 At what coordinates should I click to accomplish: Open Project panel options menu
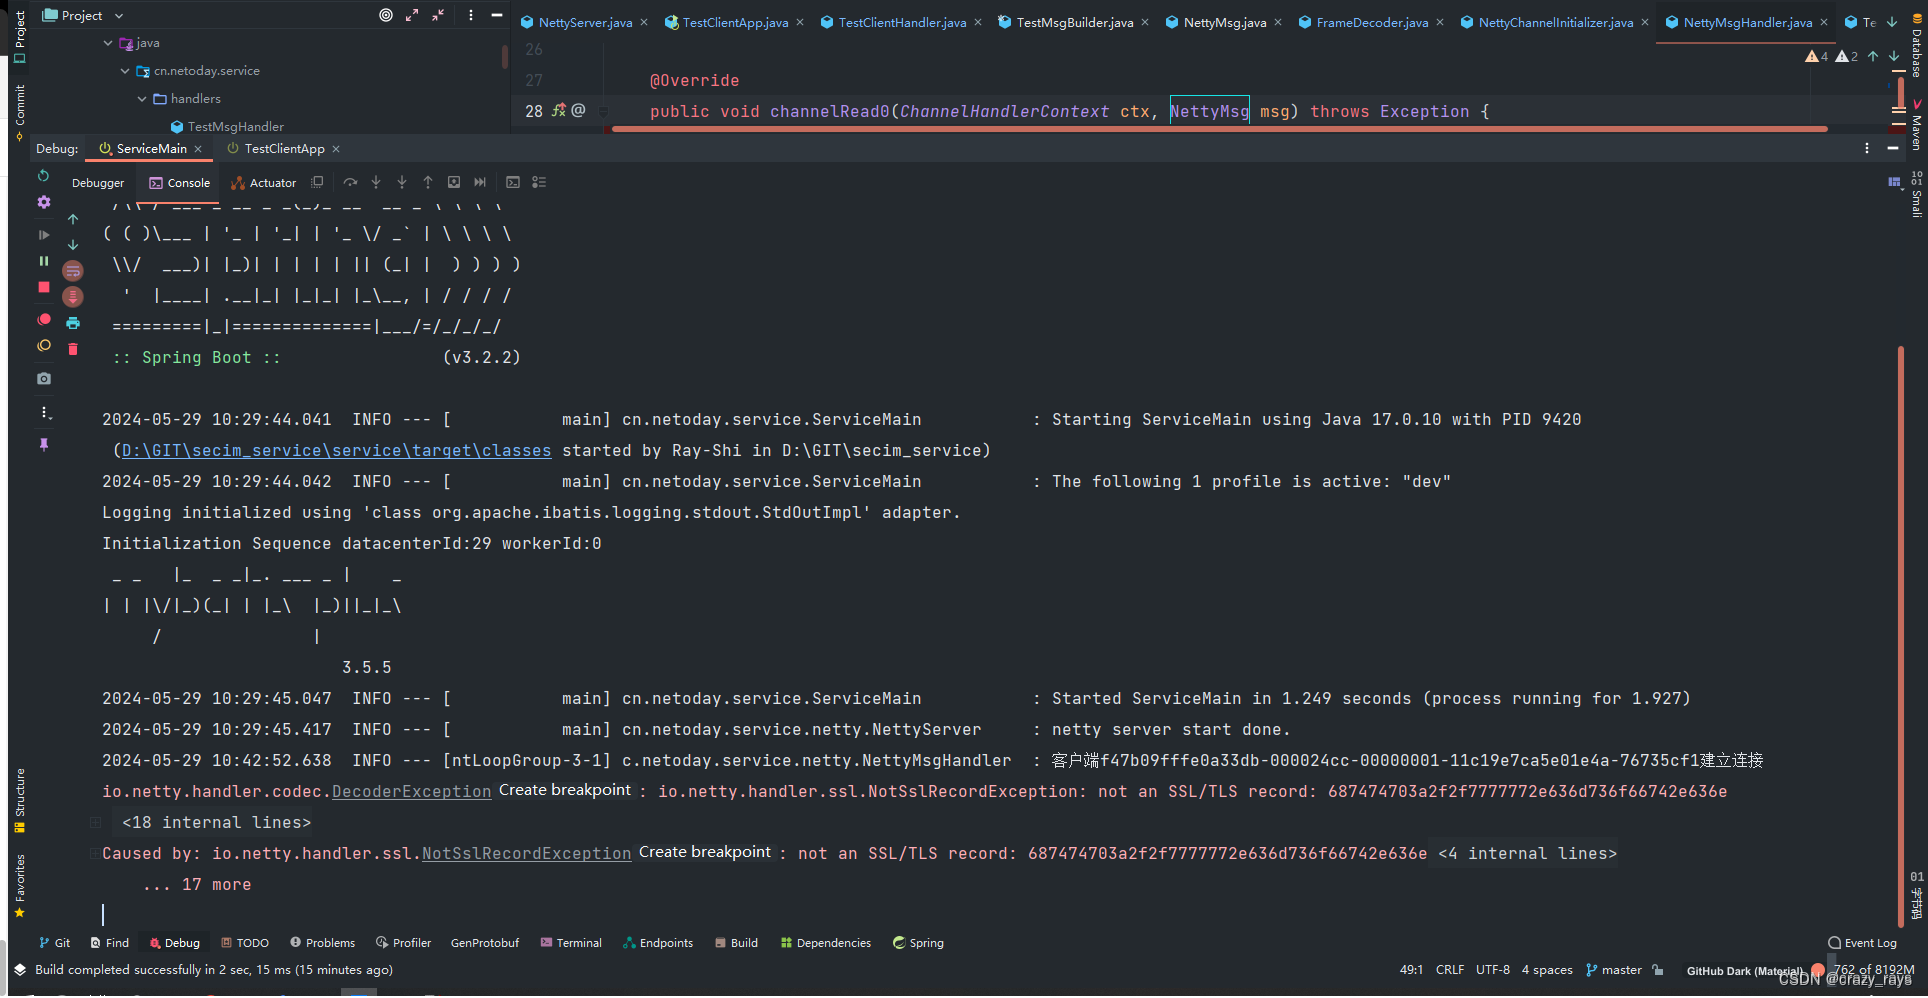[x=471, y=15]
